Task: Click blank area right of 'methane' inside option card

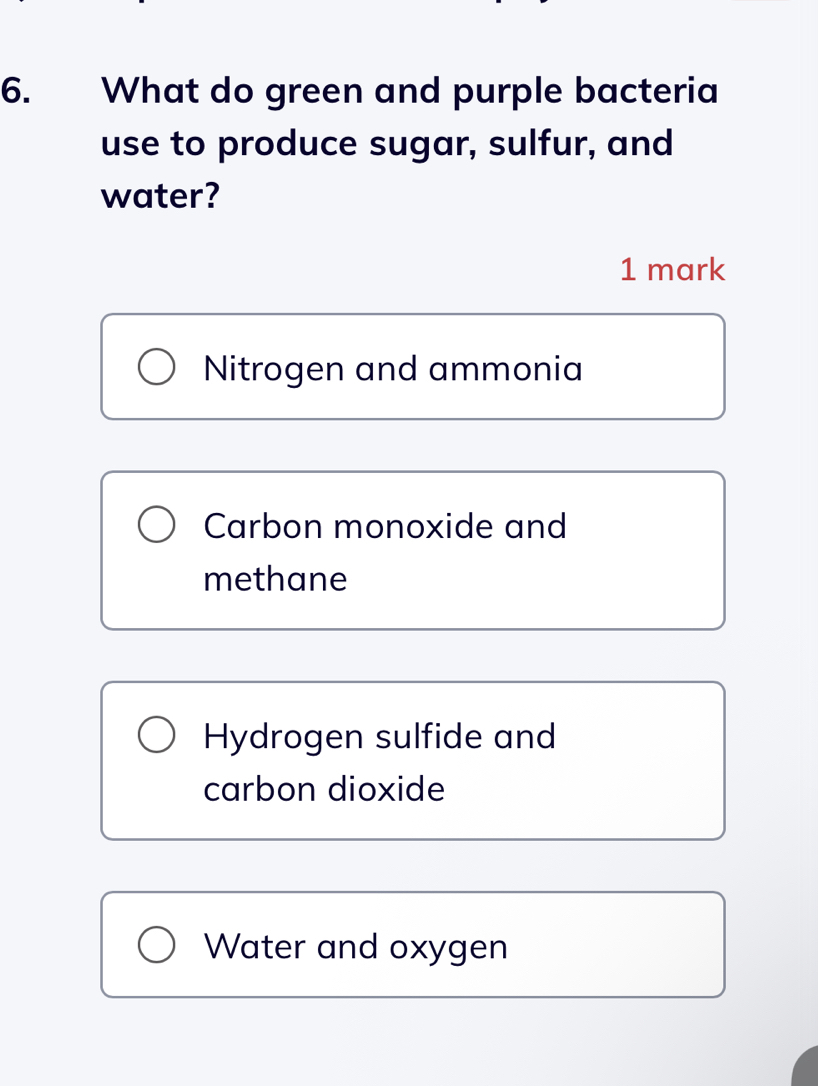Action: 530,580
